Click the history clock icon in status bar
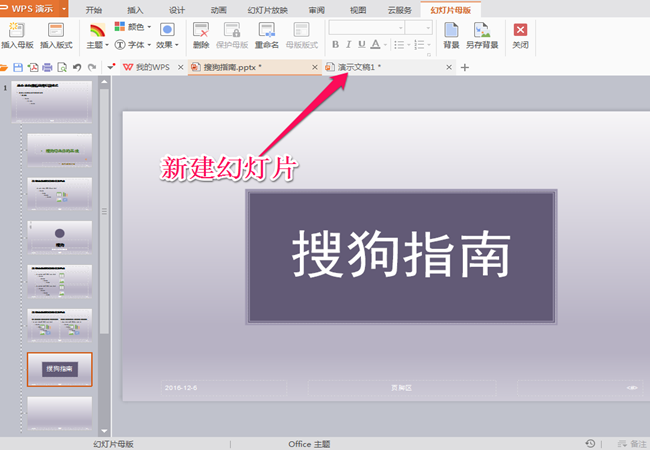Image resolution: width=650 pixels, height=450 pixels. tap(590, 443)
